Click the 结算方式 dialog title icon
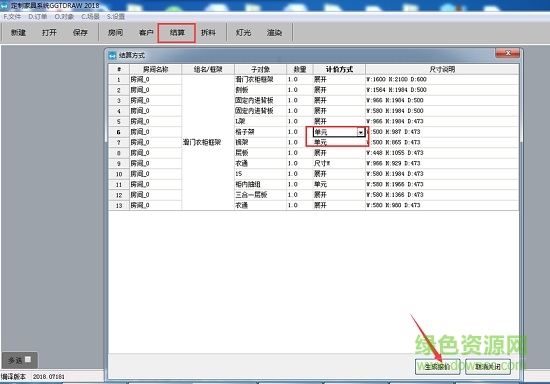The width and height of the screenshot is (550, 384). coord(112,55)
